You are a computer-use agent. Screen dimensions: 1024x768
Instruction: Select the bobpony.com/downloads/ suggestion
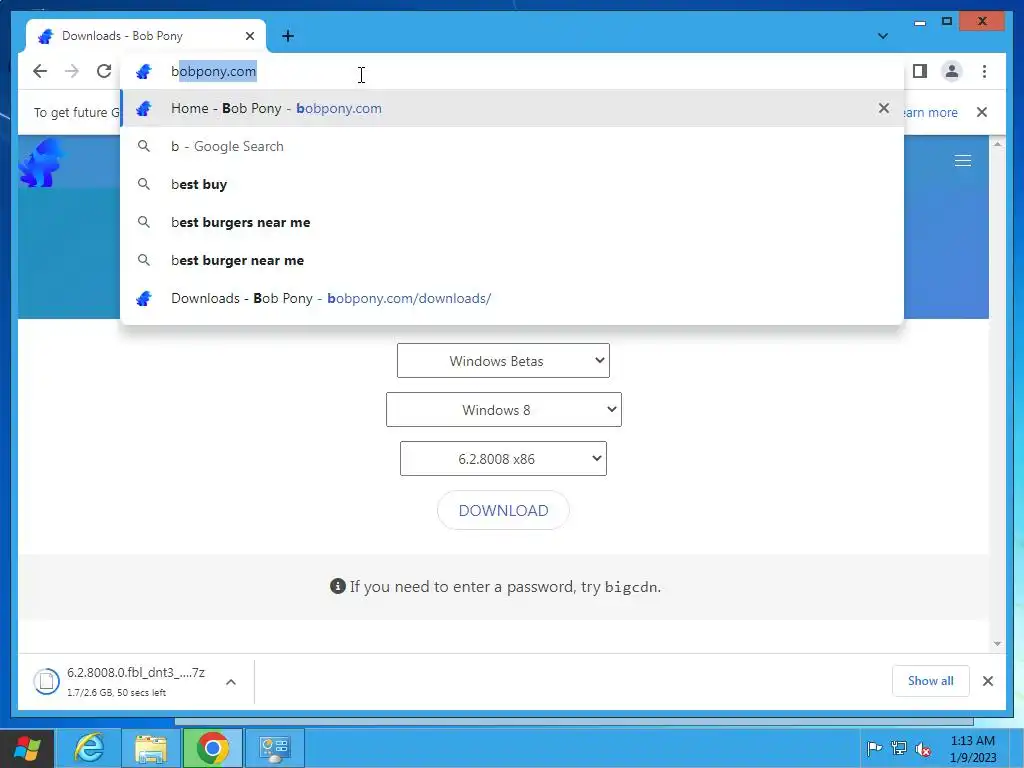tap(512, 298)
